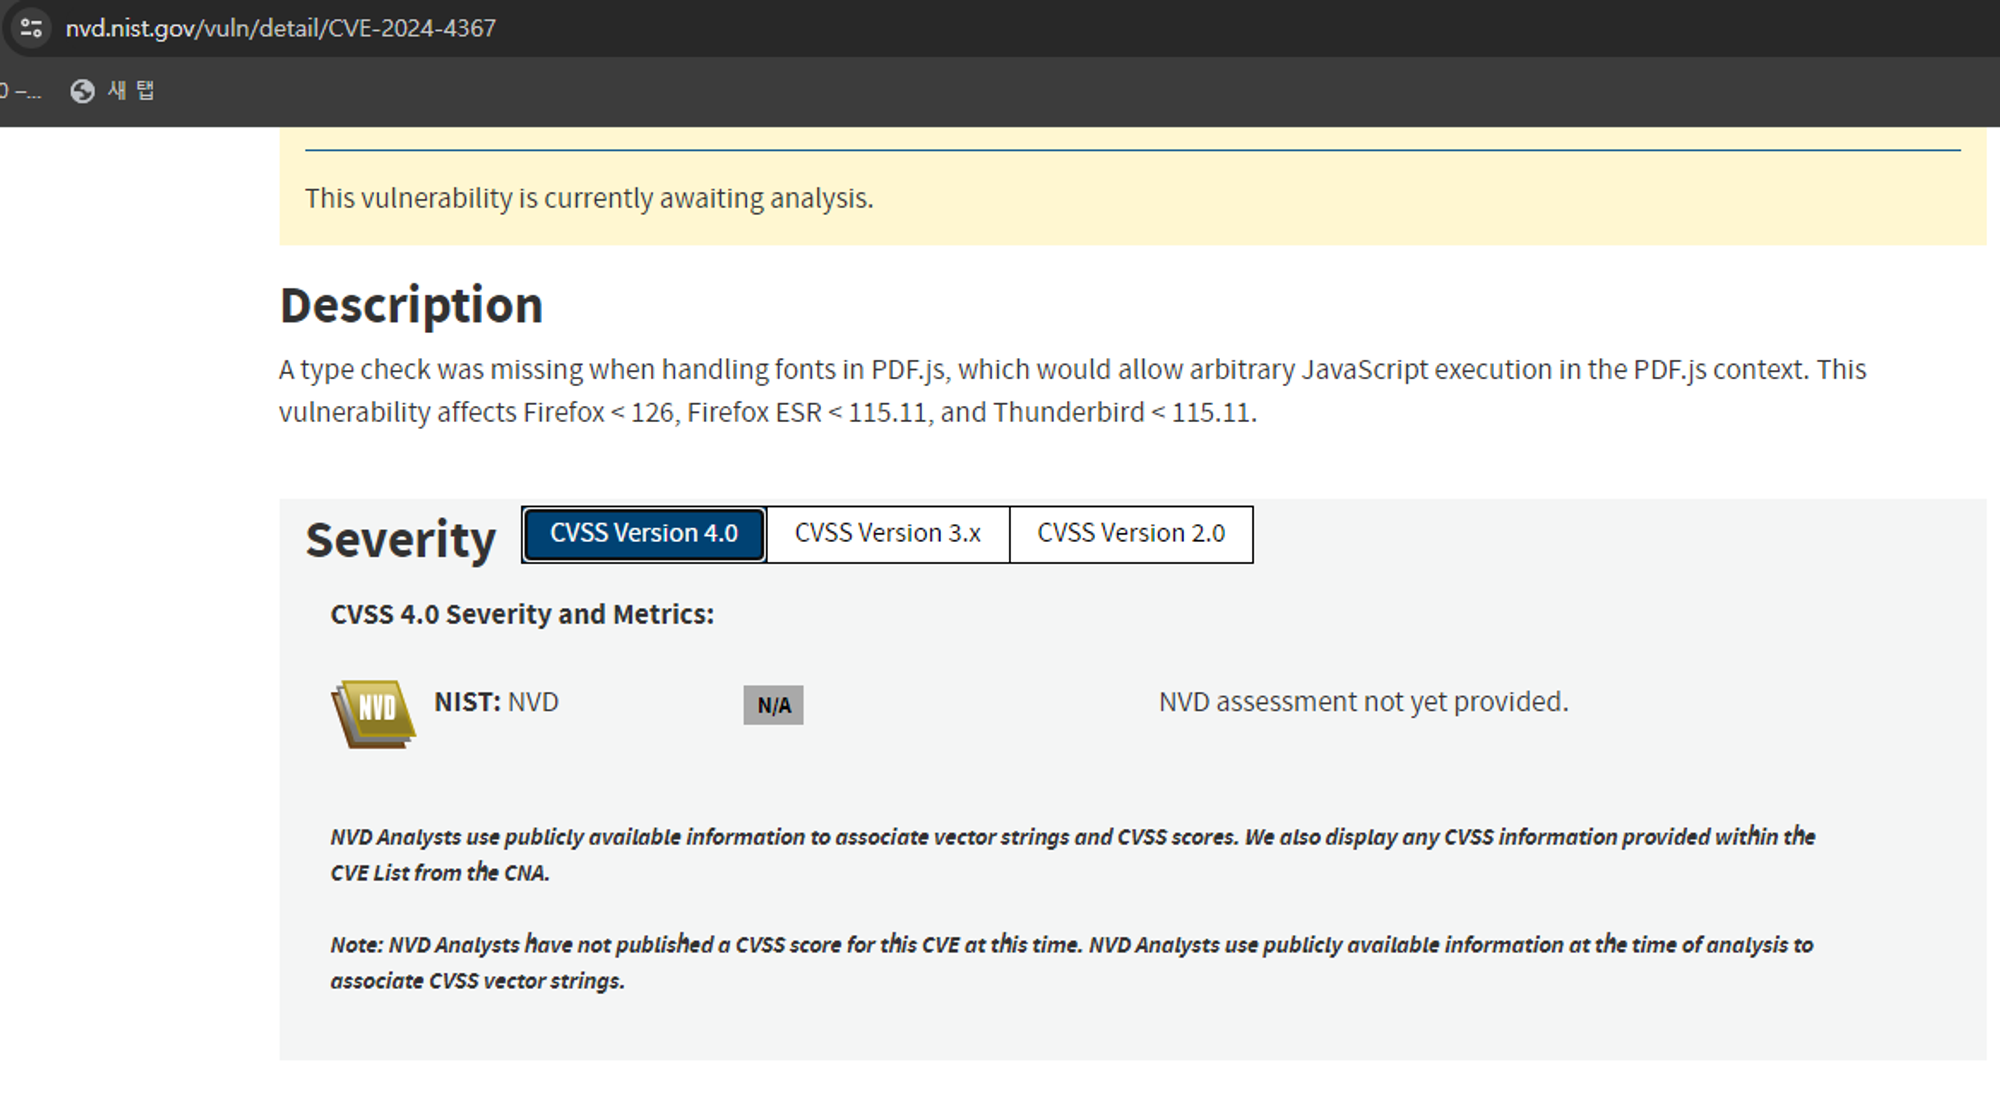The image size is (2000, 1103).
Task: Click the gray N/A severity badge
Action: pyautogui.click(x=773, y=705)
